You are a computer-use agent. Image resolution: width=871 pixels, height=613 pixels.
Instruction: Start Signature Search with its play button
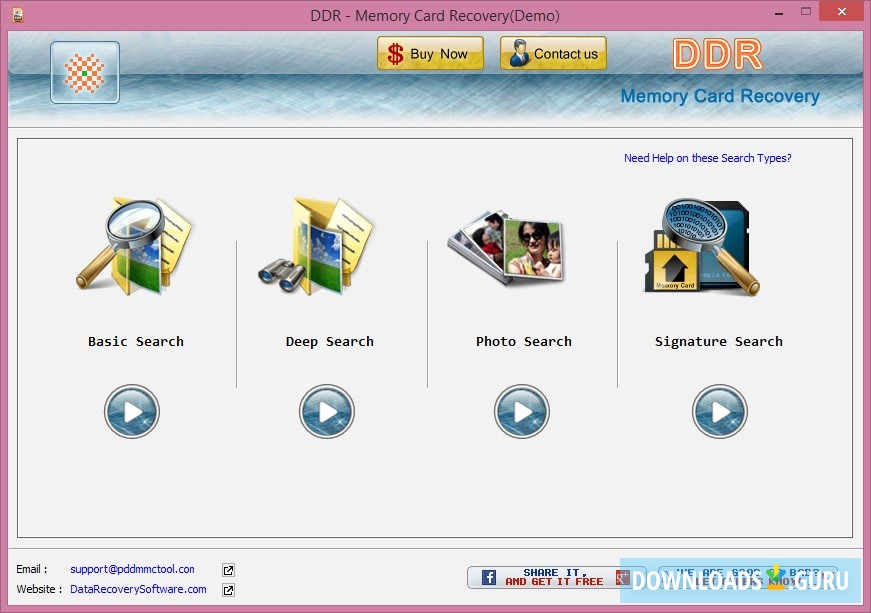720,411
